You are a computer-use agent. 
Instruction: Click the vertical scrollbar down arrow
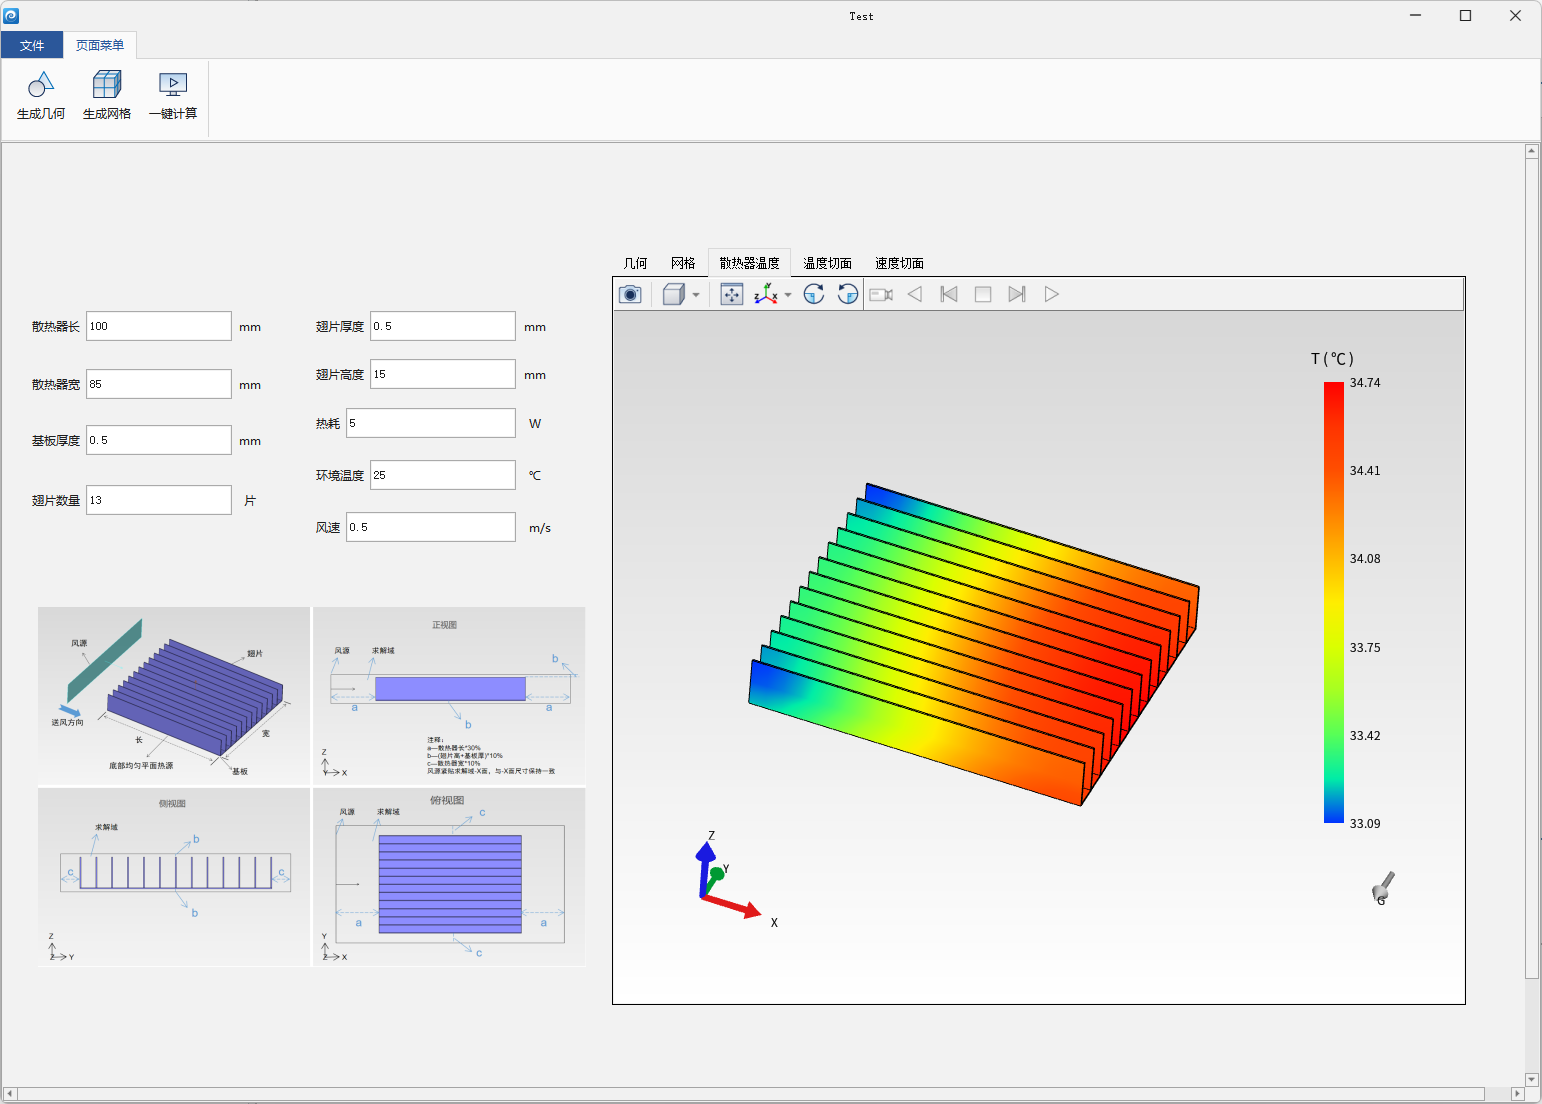[1532, 1080]
